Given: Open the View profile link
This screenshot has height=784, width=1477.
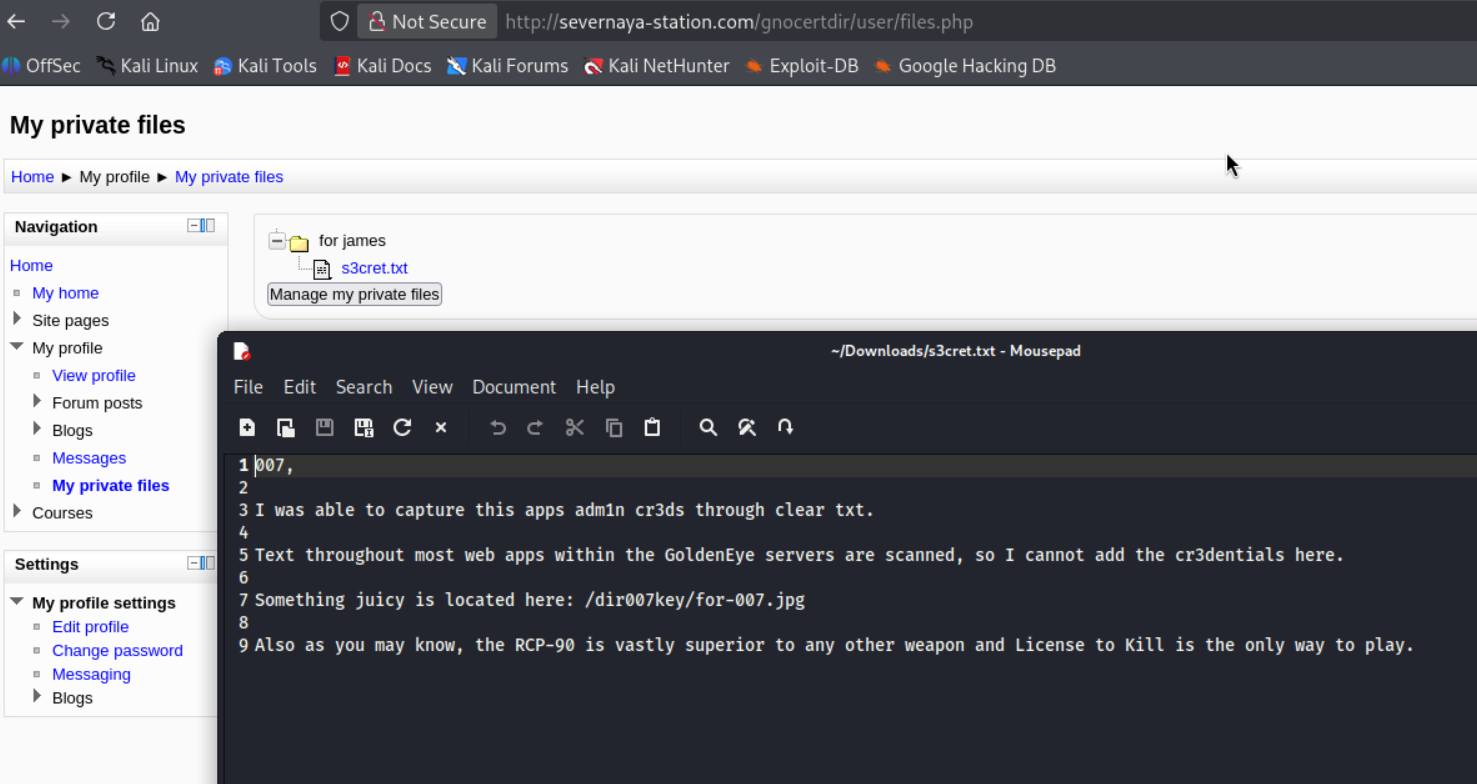Looking at the screenshot, I should pos(94,375).
